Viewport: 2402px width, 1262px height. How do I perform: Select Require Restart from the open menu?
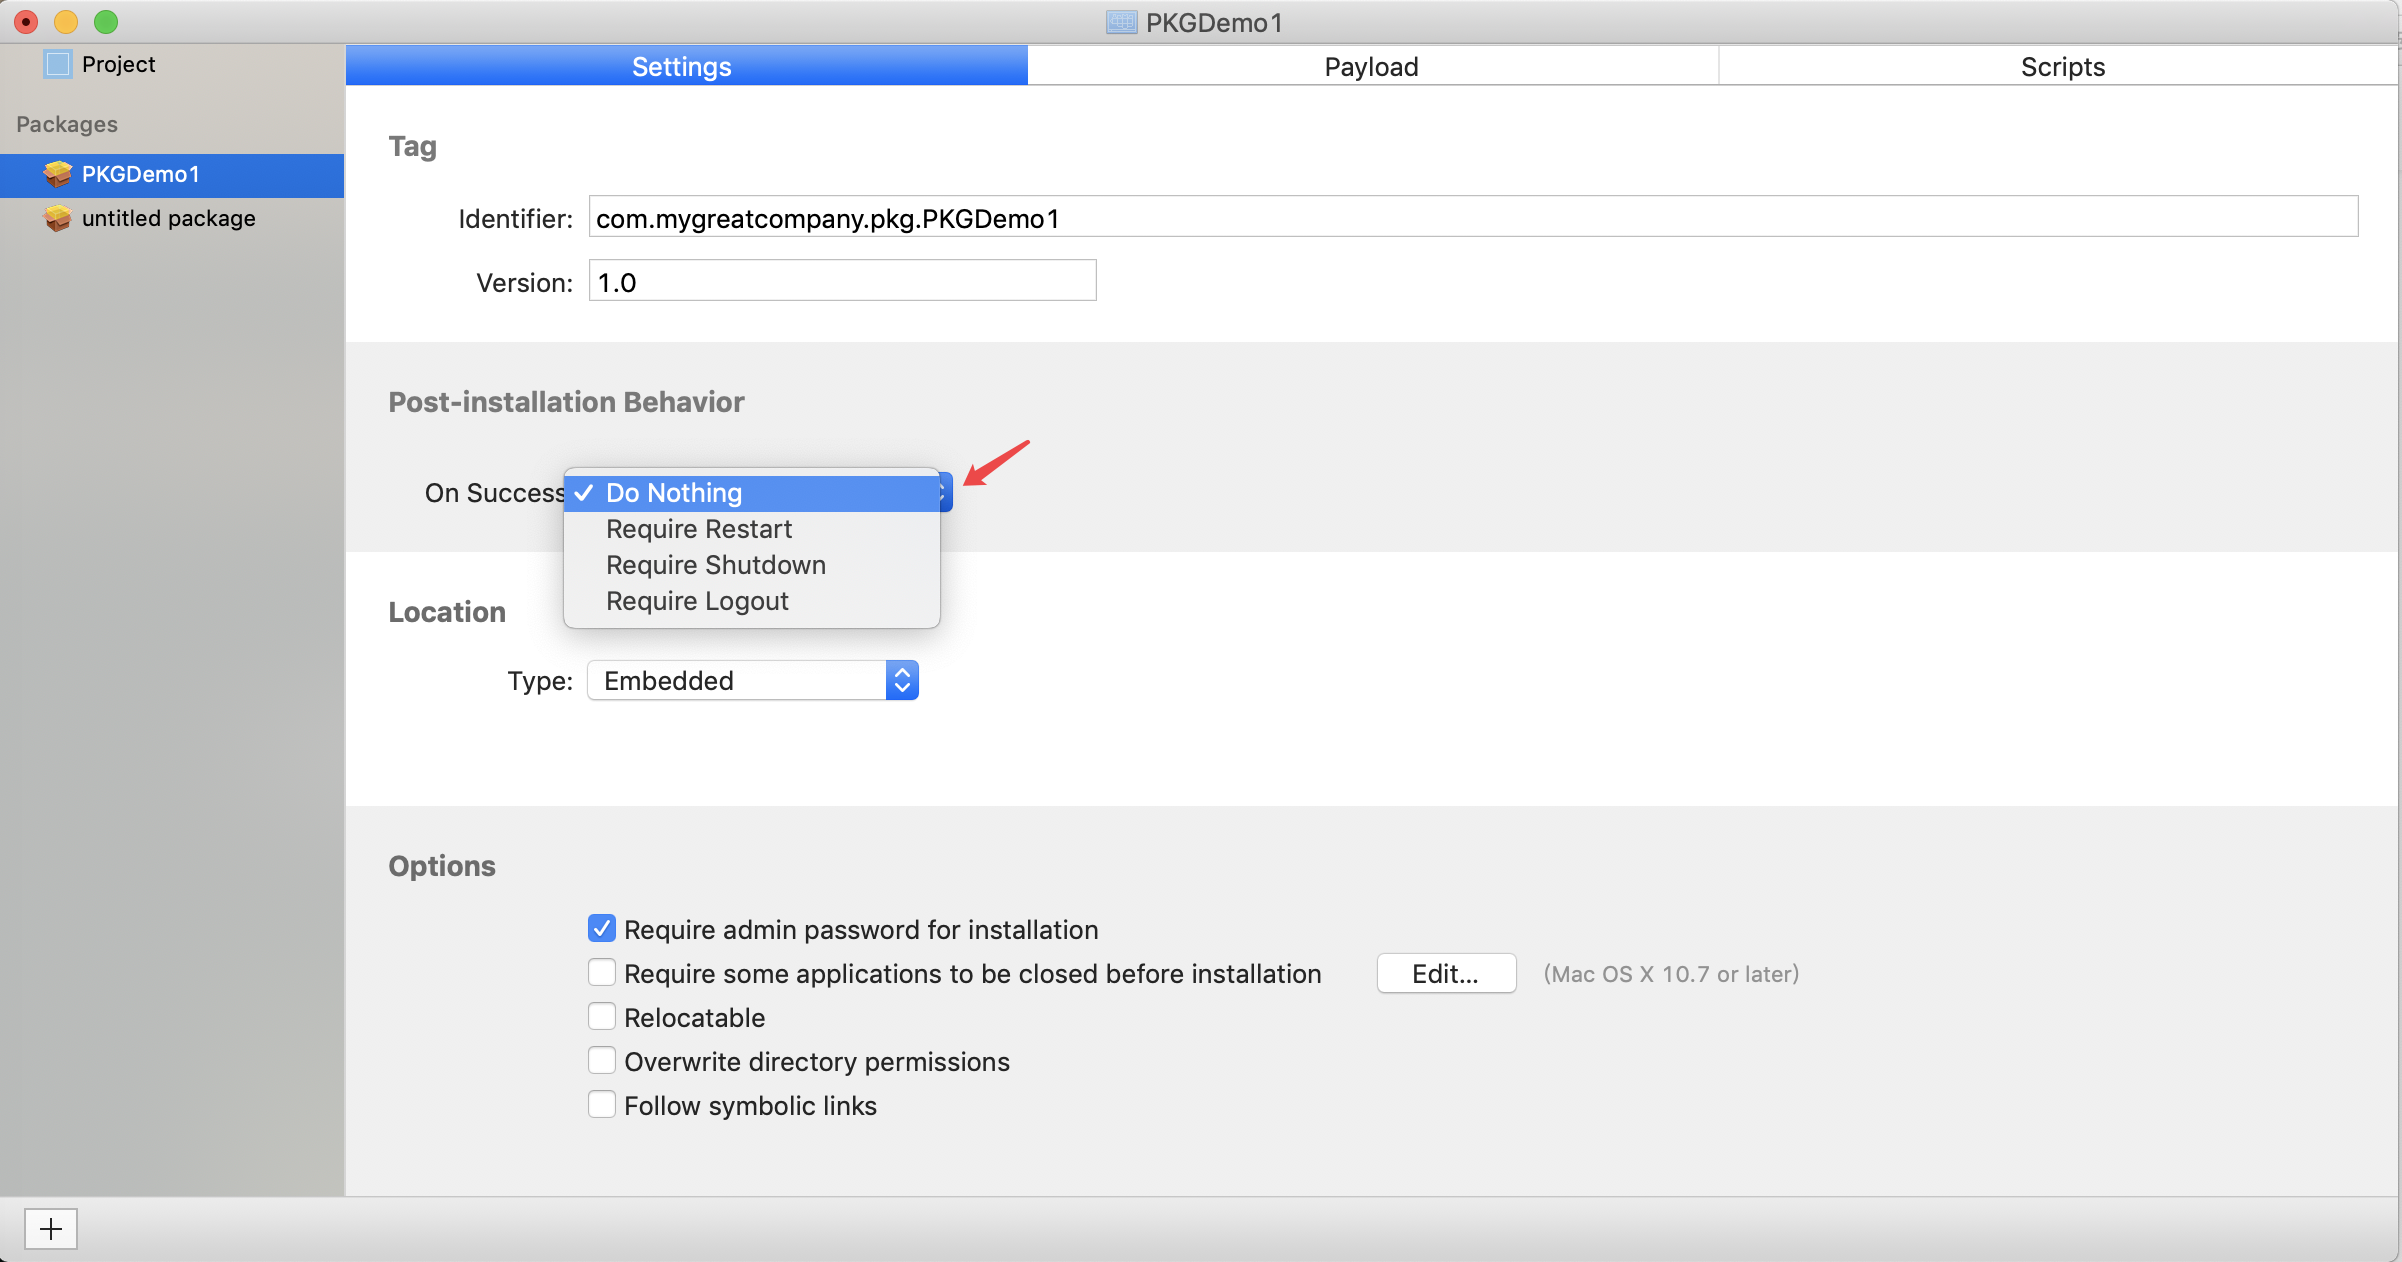698,528
